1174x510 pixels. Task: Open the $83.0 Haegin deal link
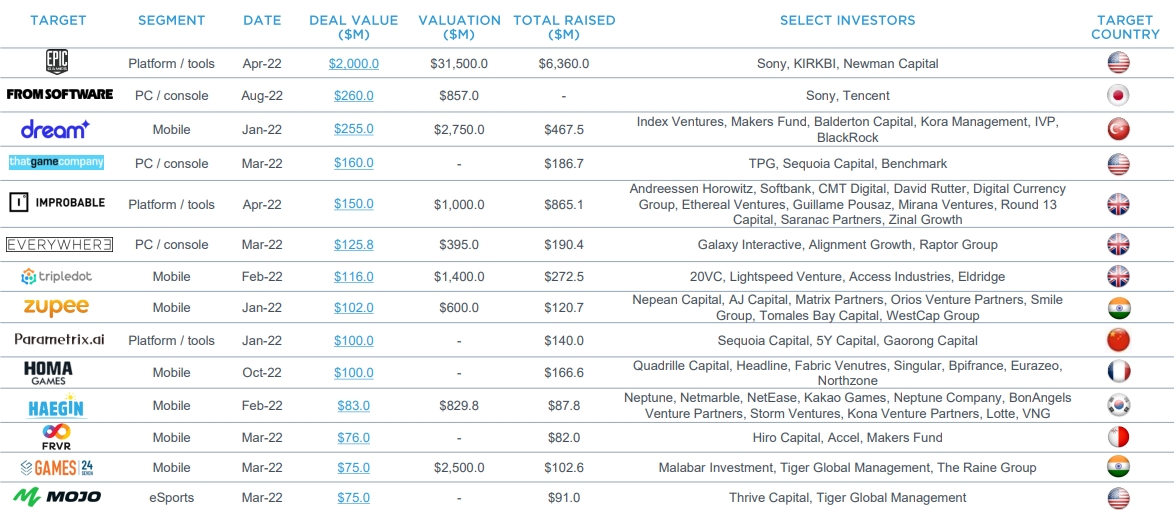pos(354,406)
